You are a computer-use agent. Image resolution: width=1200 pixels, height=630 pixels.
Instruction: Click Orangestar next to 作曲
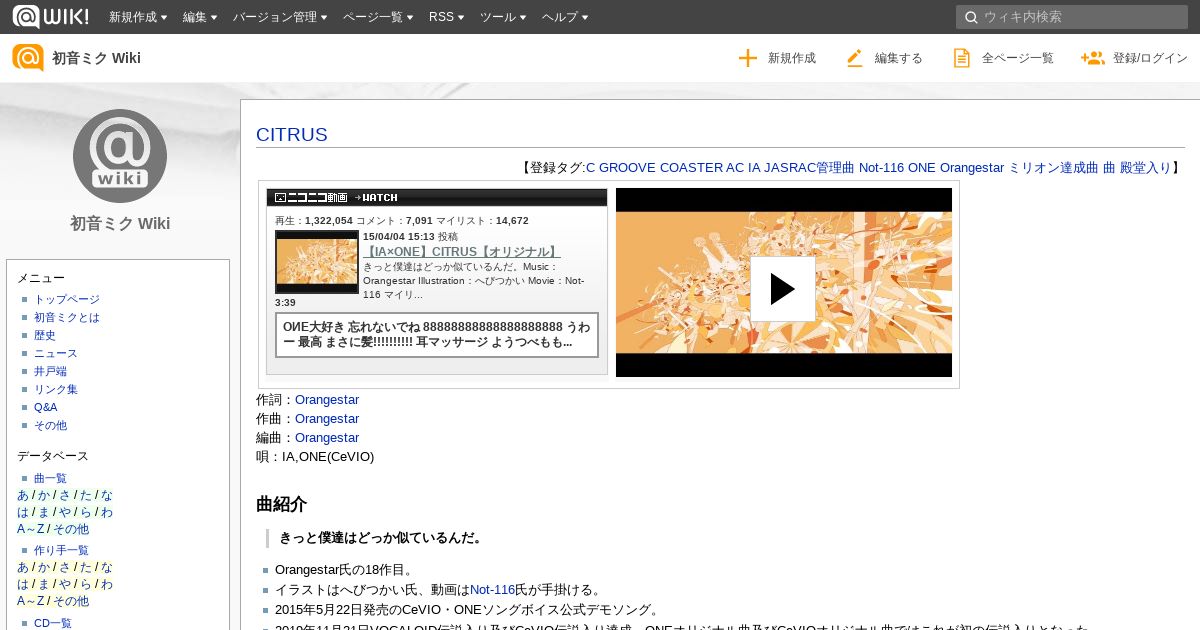click(327, 418)
